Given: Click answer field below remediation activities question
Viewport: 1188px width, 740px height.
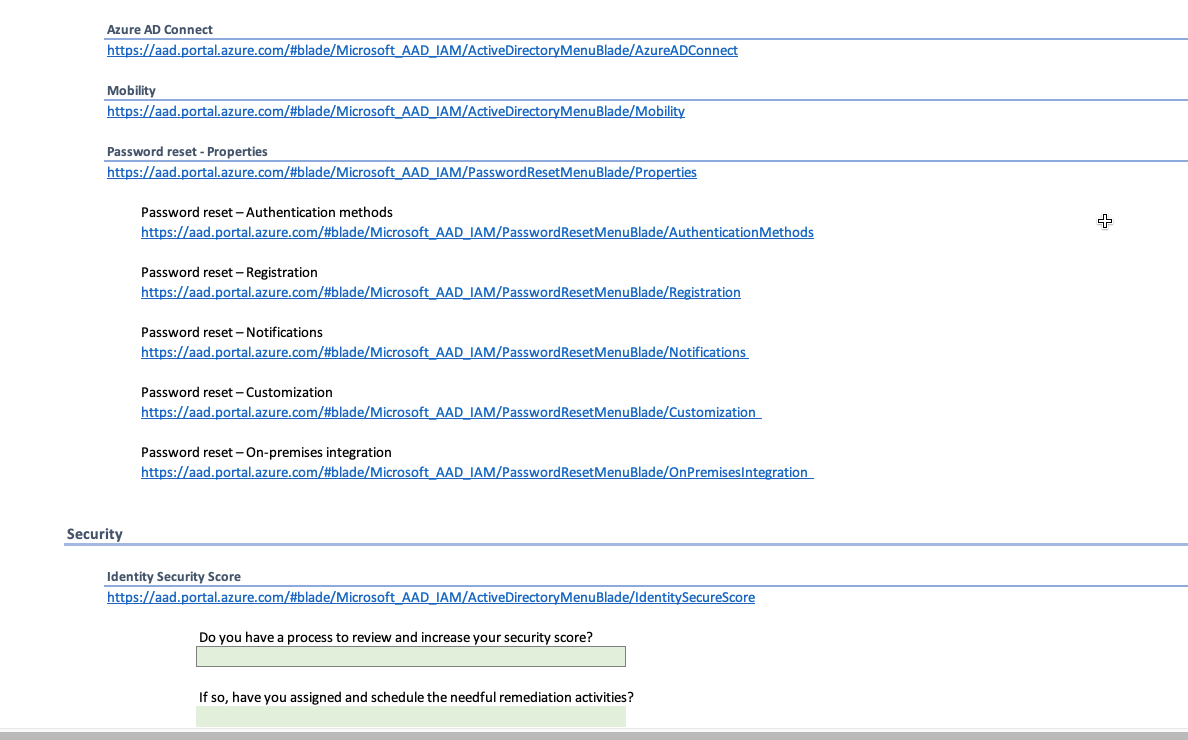Looking at the screenshot, I should pyautogui.click(x=410, y=716).
